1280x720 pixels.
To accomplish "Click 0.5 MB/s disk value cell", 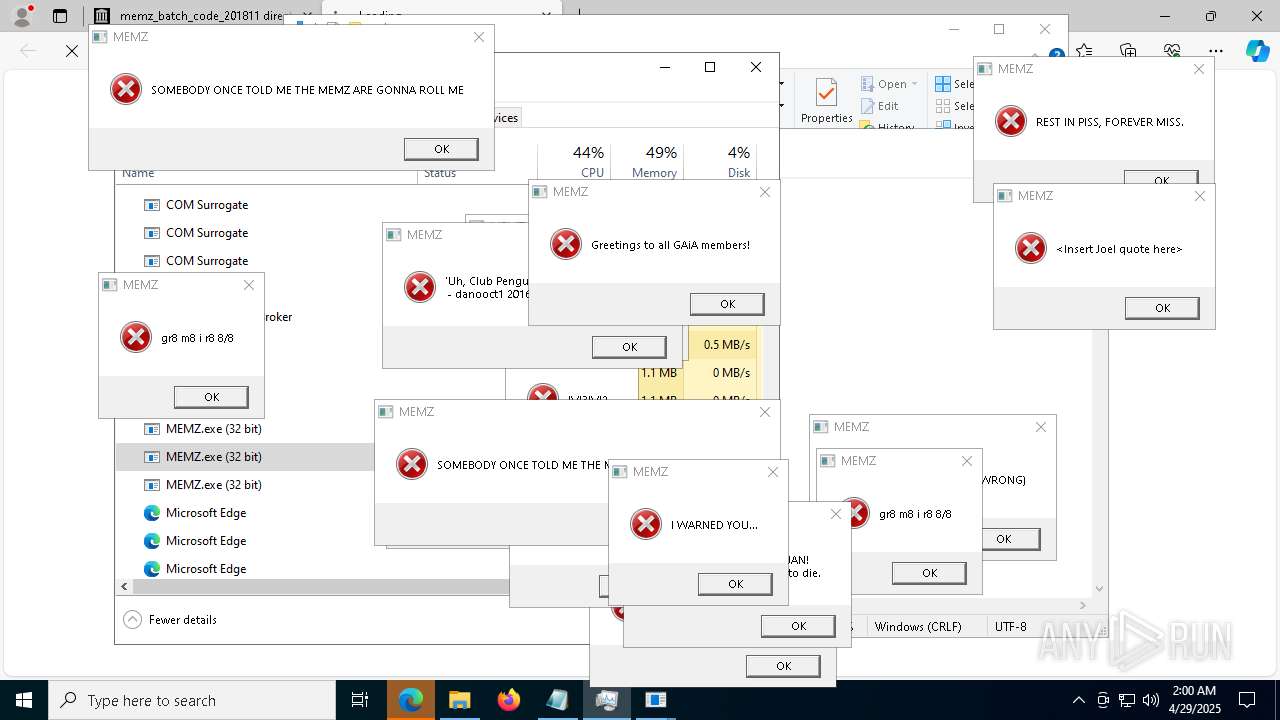I will coord(724,345).
